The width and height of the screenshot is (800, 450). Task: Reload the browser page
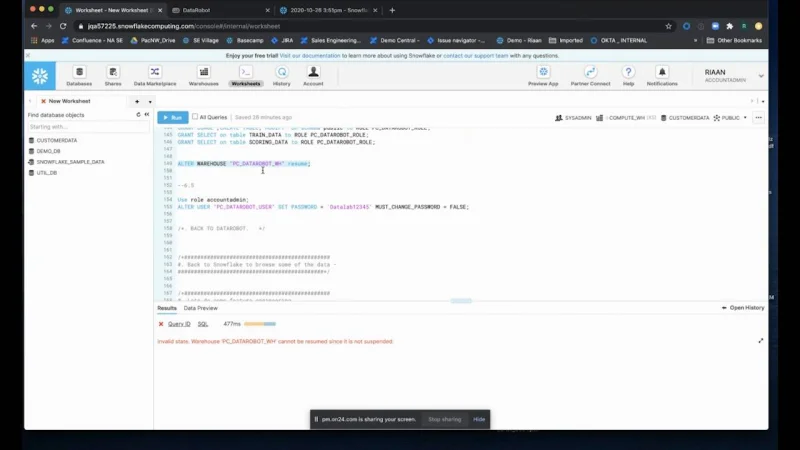[x=63, y=26]
